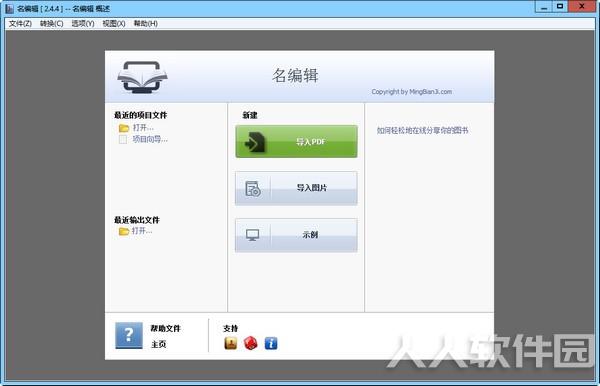
Task: Open the 主页 link
Action: pyautogui.click(x=158, y=344)
